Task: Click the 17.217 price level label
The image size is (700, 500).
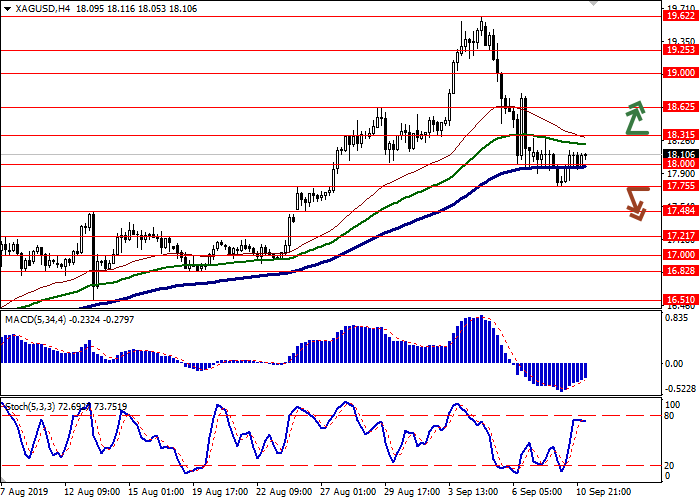Action: [x=680, y=236]
